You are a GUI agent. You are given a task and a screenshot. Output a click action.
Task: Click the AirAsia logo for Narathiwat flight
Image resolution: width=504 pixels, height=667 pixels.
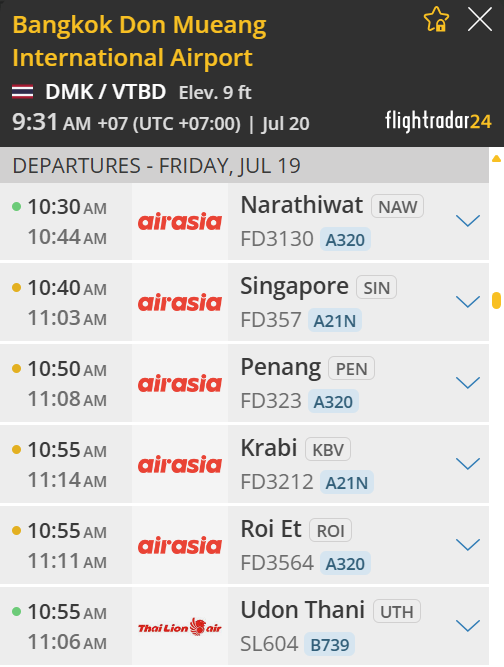179,222
